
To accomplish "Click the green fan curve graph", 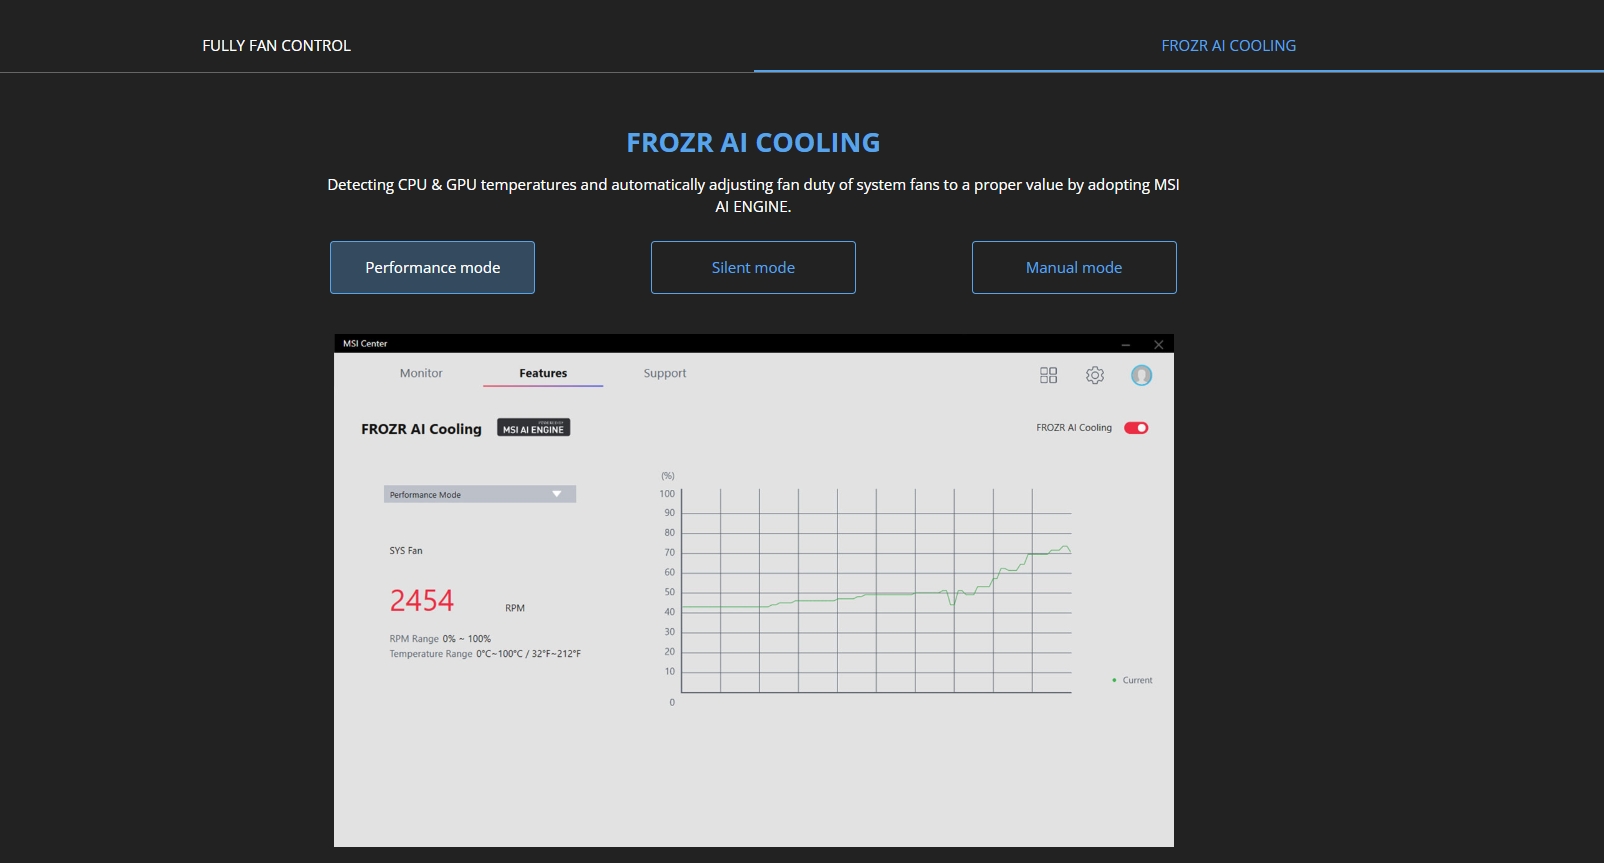I will [x=876, y=592].
